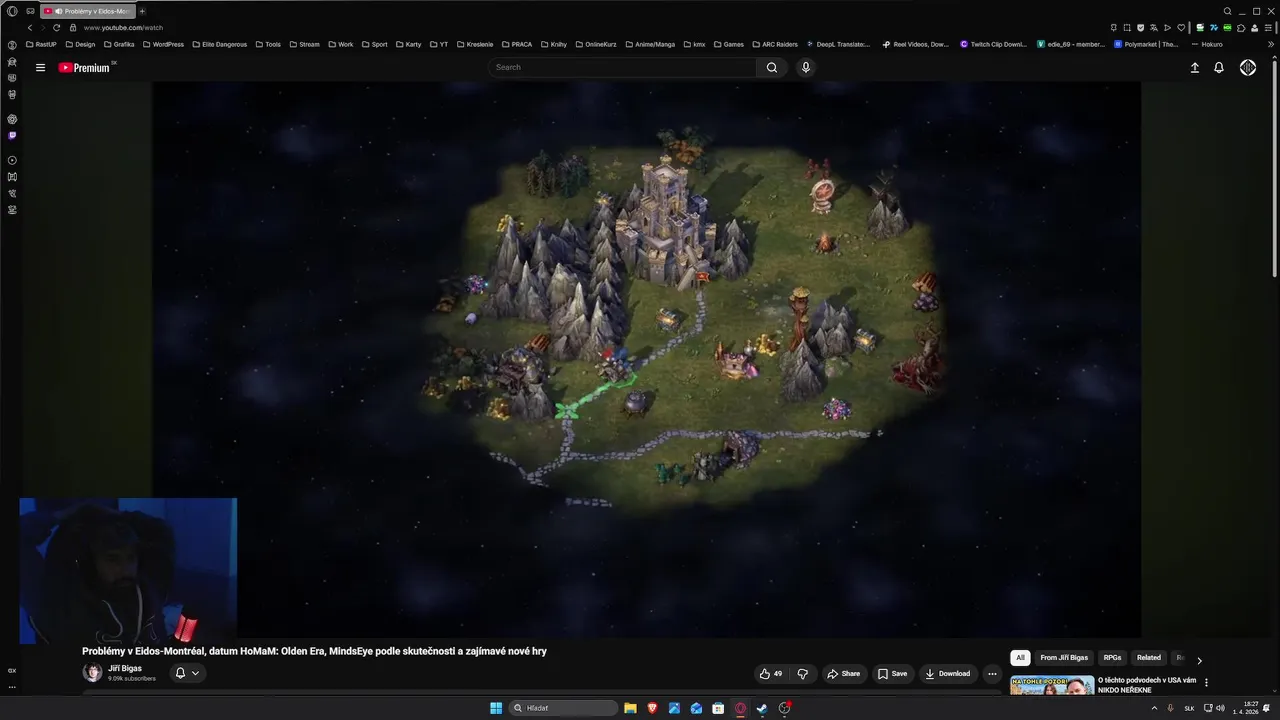Open the Windows Start menu
Screen dimensions: 1280x720
[x=496, y=708]
